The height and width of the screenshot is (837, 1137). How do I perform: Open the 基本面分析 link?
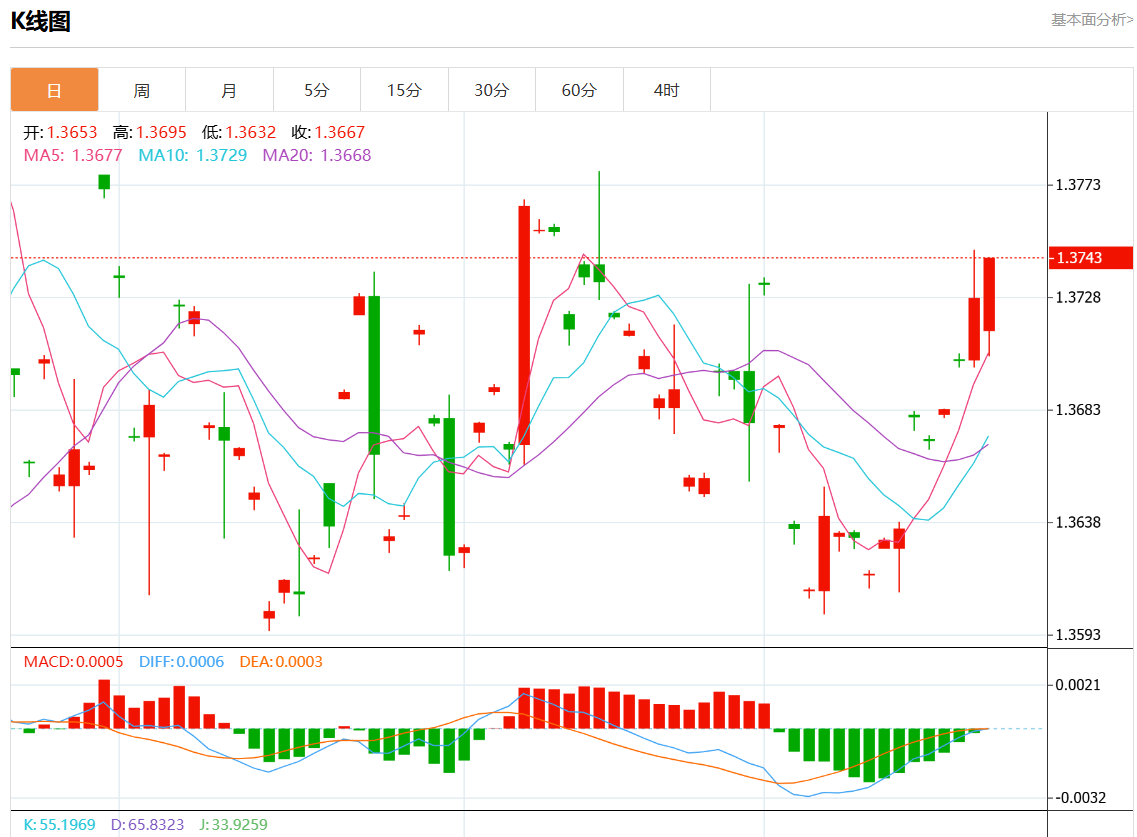click(x=1092, y=20)
